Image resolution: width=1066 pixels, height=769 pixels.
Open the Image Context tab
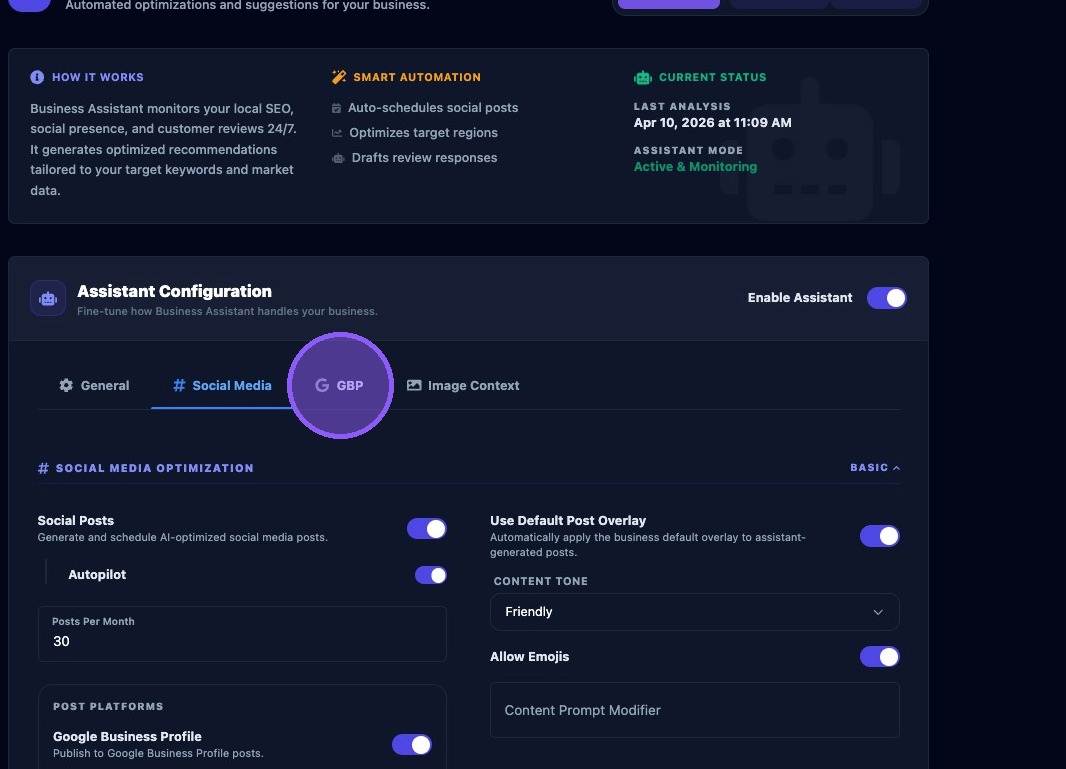463,386
